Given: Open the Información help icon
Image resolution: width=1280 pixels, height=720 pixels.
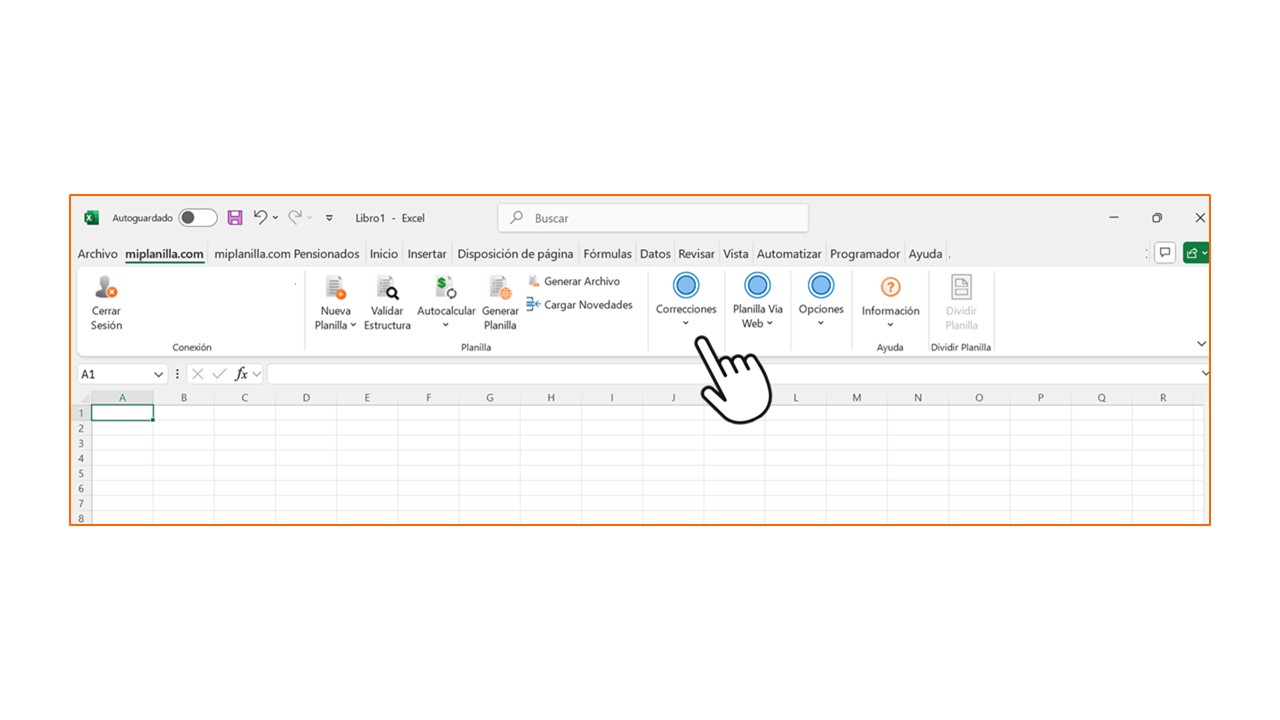Looking at the screenshot, I should point(890,288).
